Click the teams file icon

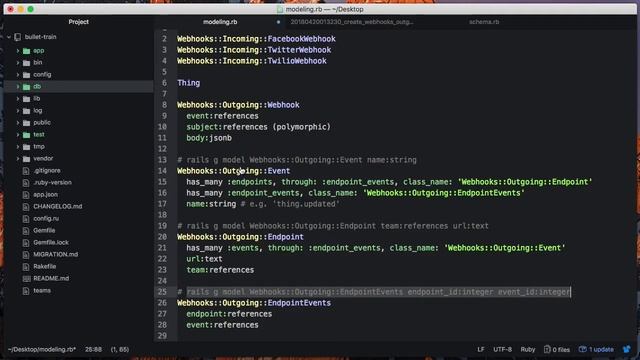[x=26, y=291]
